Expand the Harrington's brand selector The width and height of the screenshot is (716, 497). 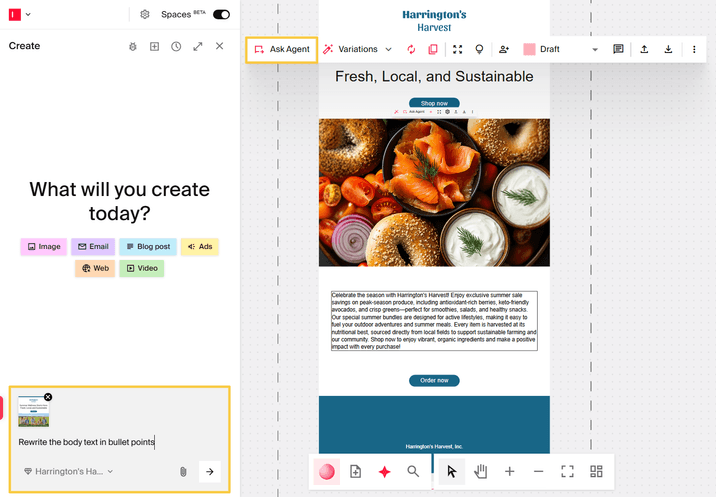[x=68, y=471]
